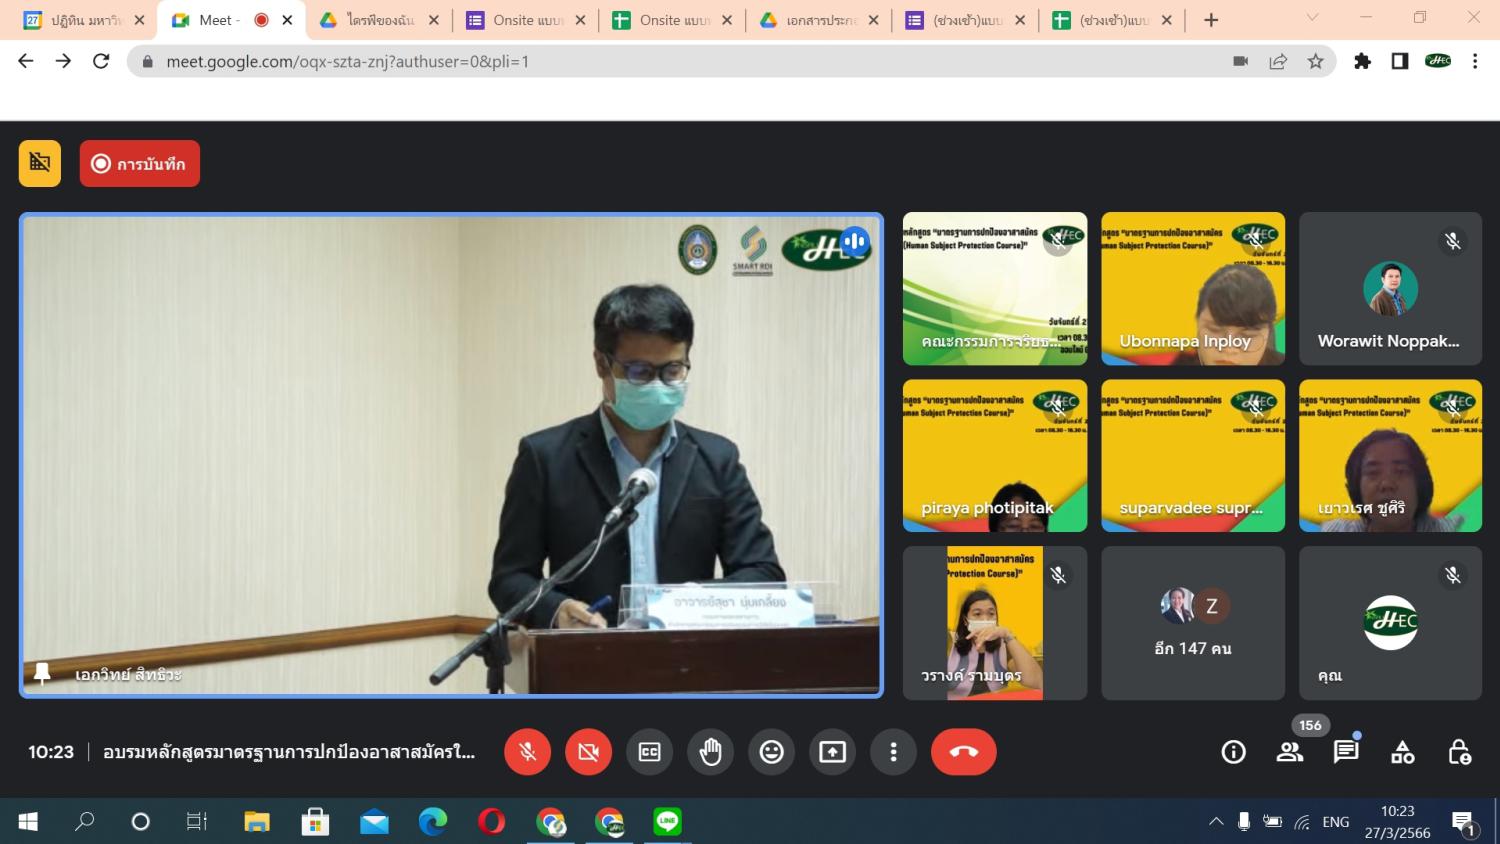Screen dimensions: 1500x844
Task: Click the Present now screen share icon
Action: coord(832,752)
